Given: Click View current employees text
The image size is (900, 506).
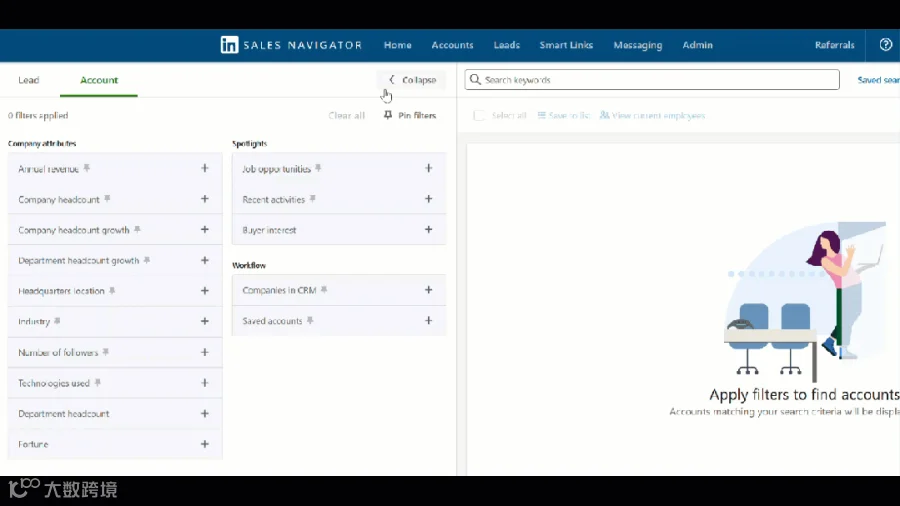Looking at the screenshot, I should point(658,115).
